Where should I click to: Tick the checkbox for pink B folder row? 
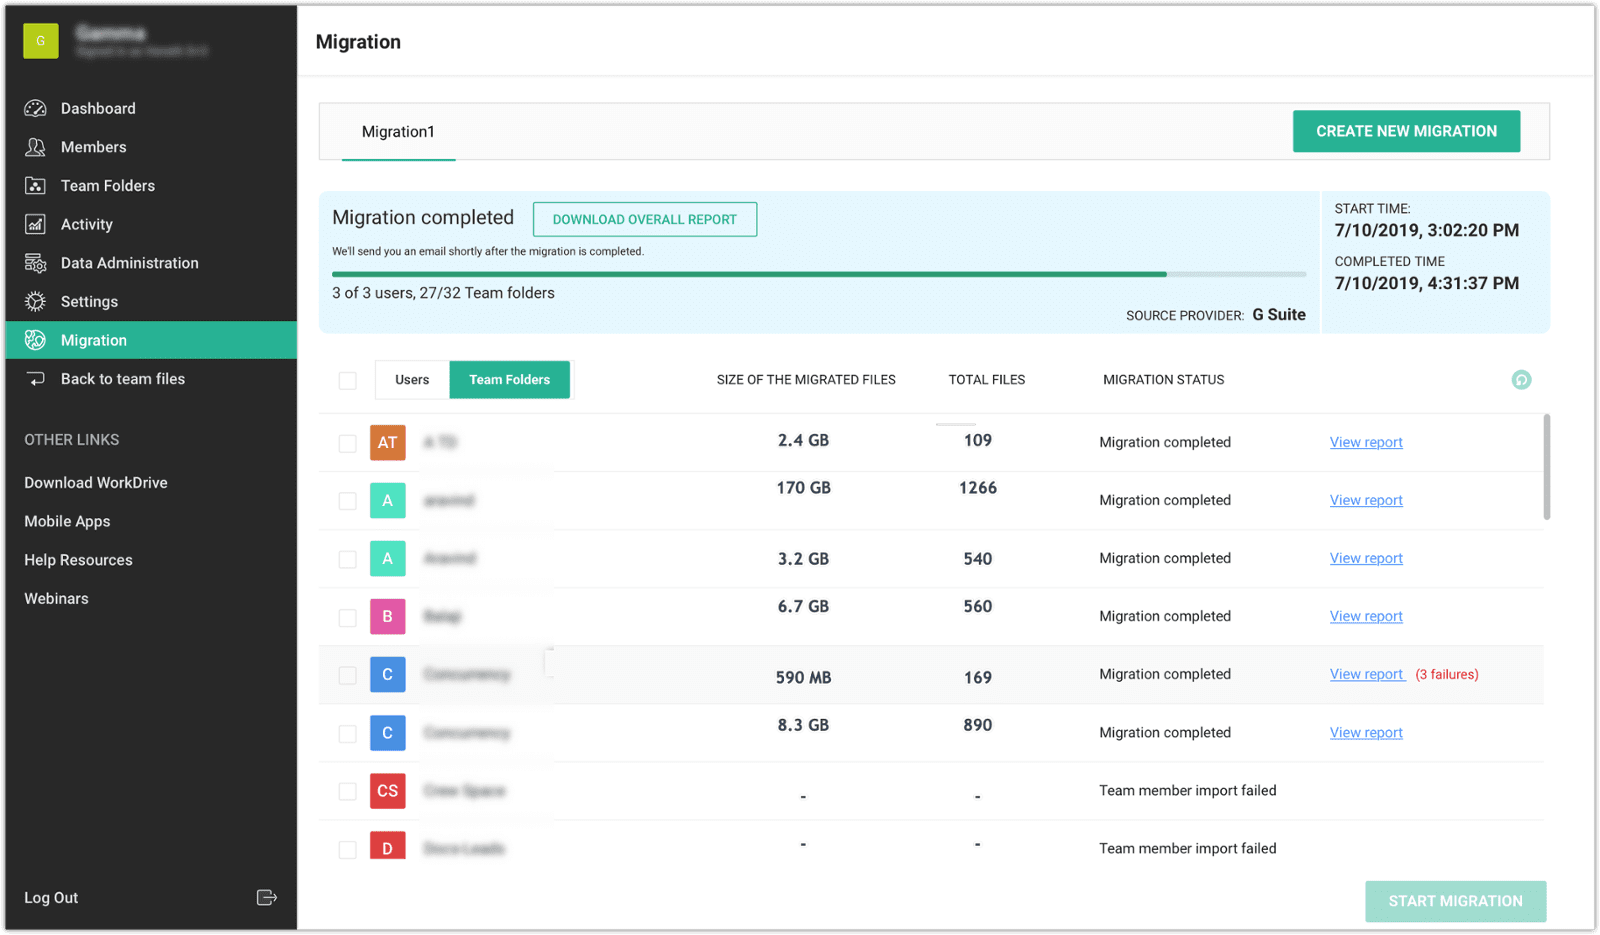click(347, 617)
